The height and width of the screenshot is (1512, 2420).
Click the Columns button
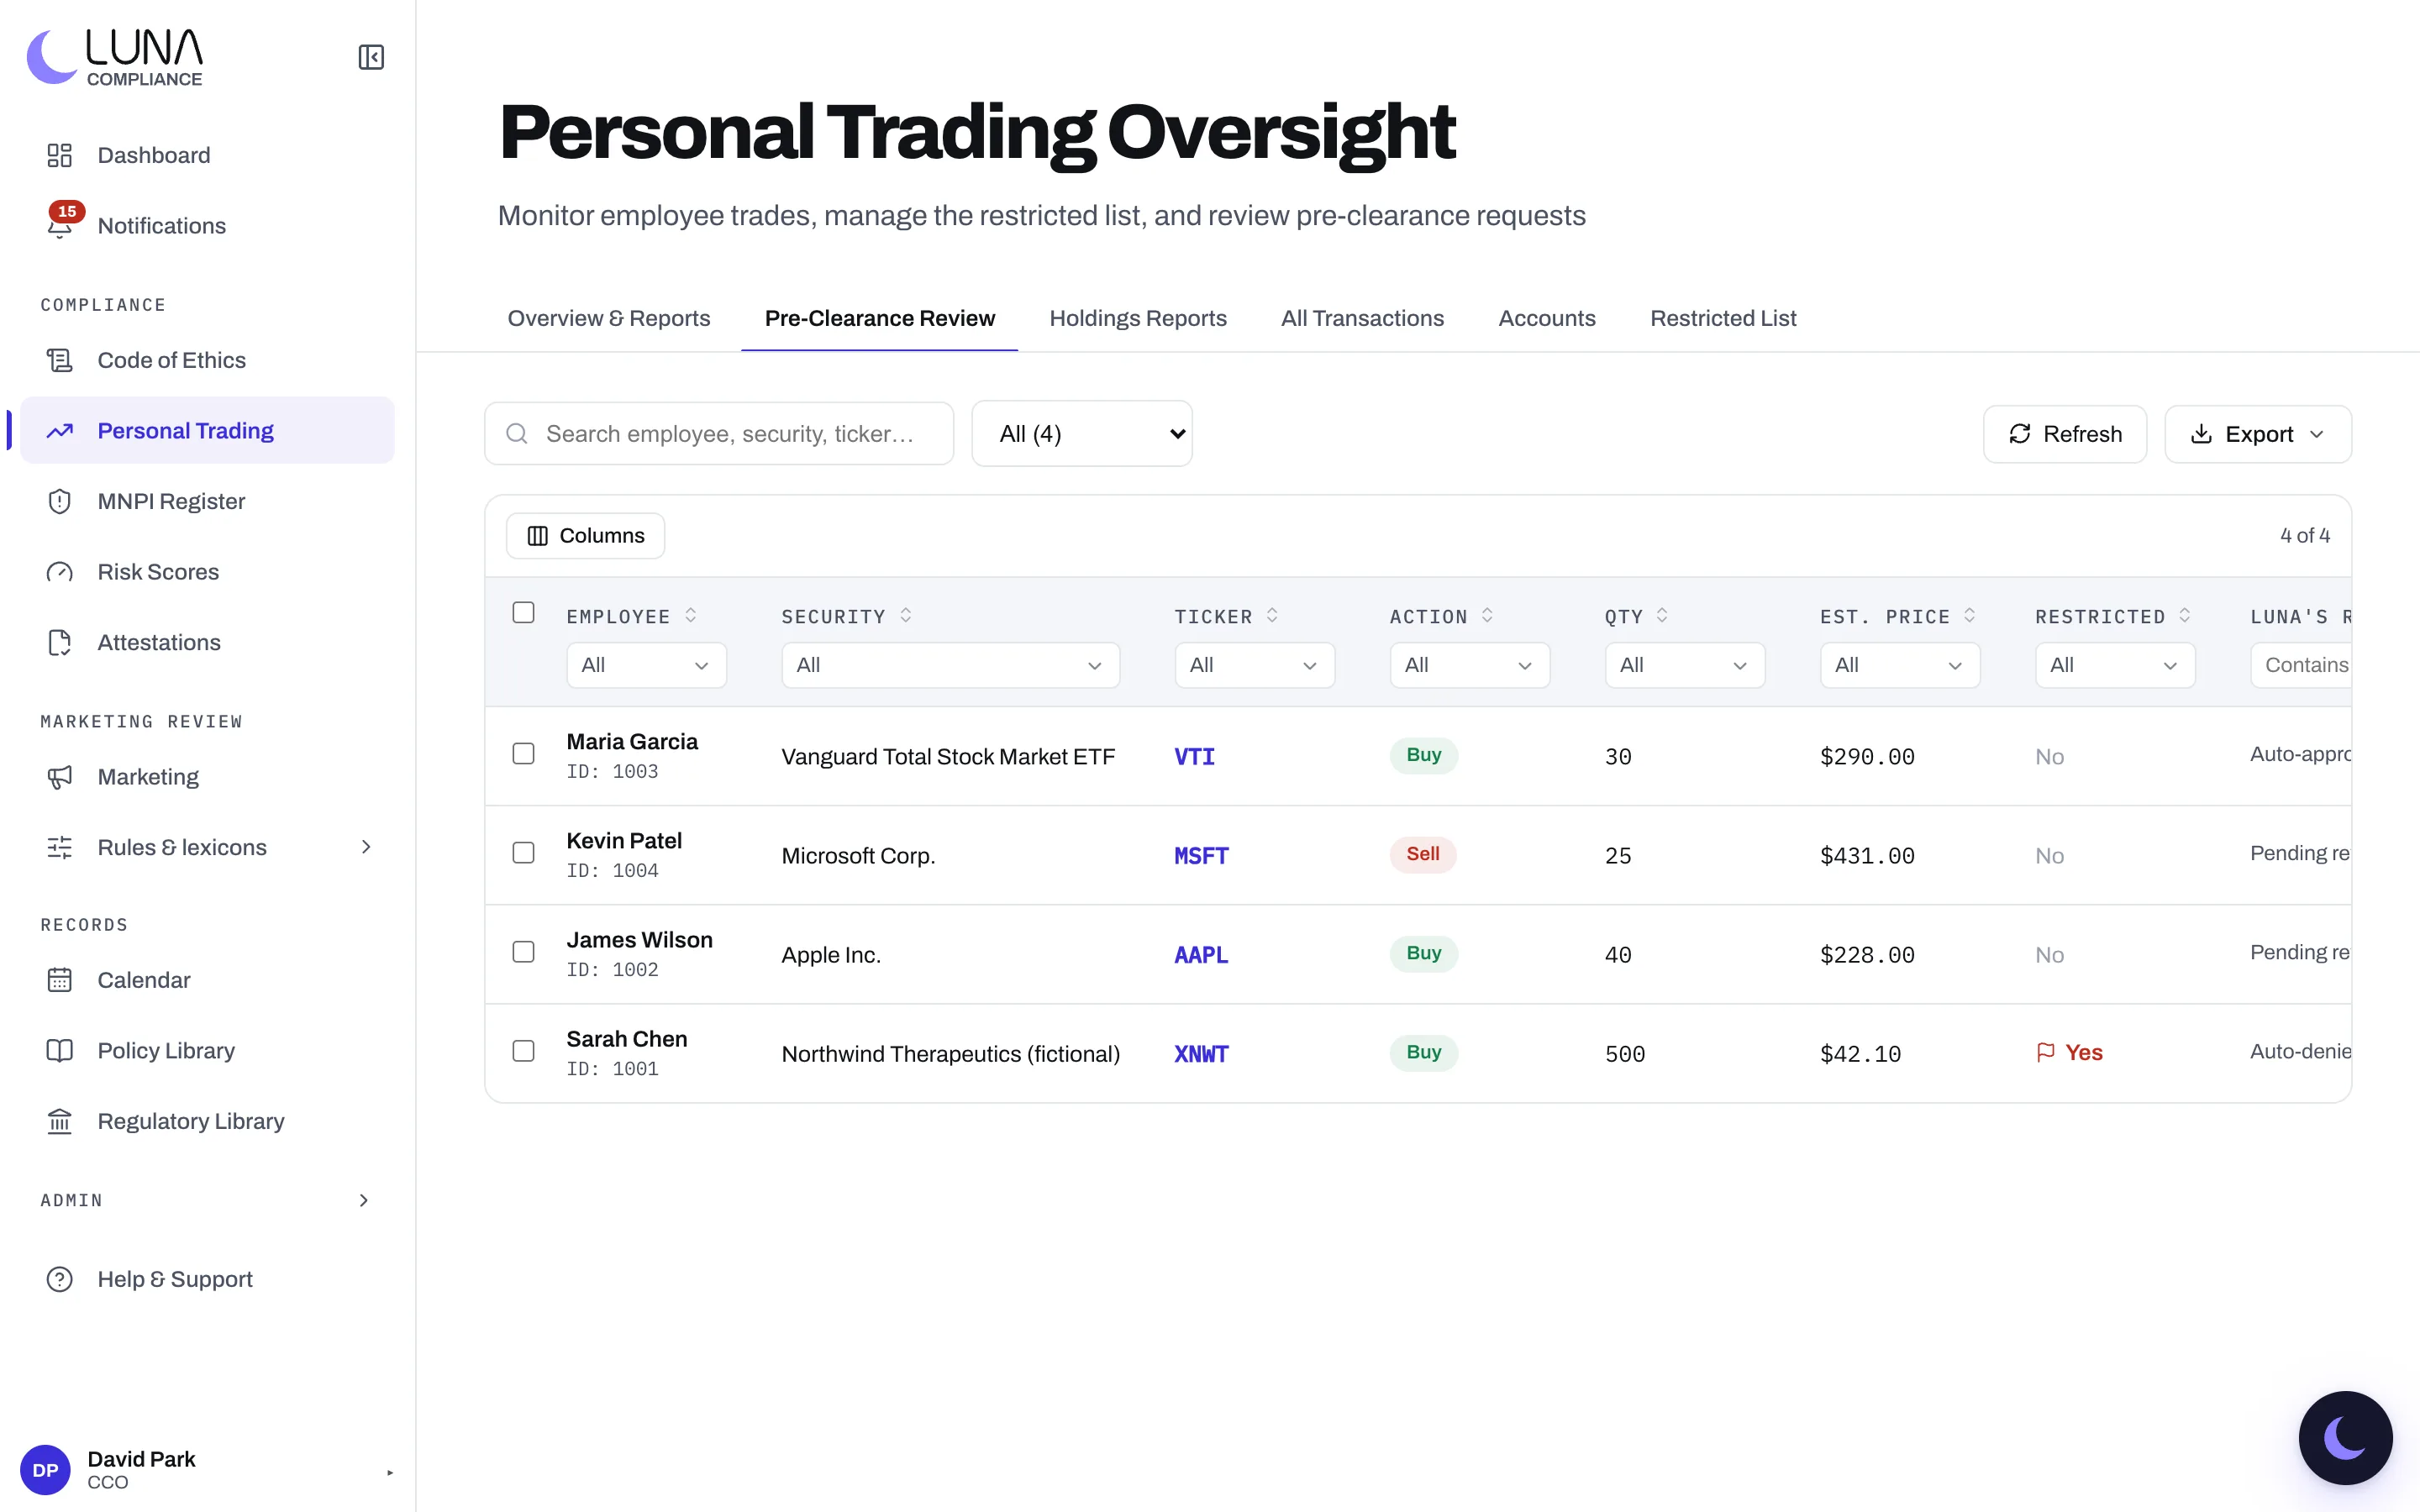[x=585, y=536]
